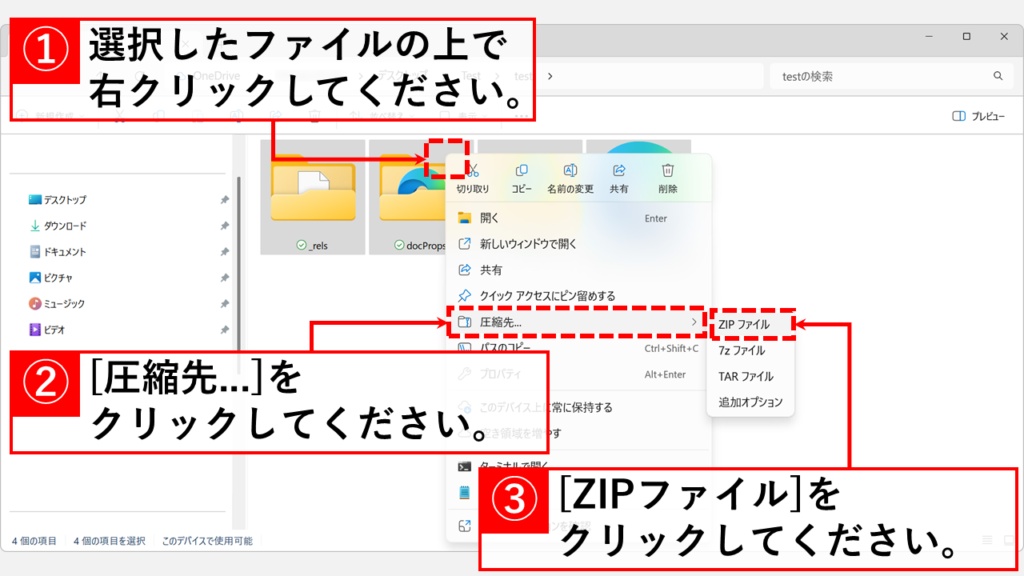Click pin icon beside ミュージック
The width and height of the screenshot is (1024, 576).
coord(224,304)
